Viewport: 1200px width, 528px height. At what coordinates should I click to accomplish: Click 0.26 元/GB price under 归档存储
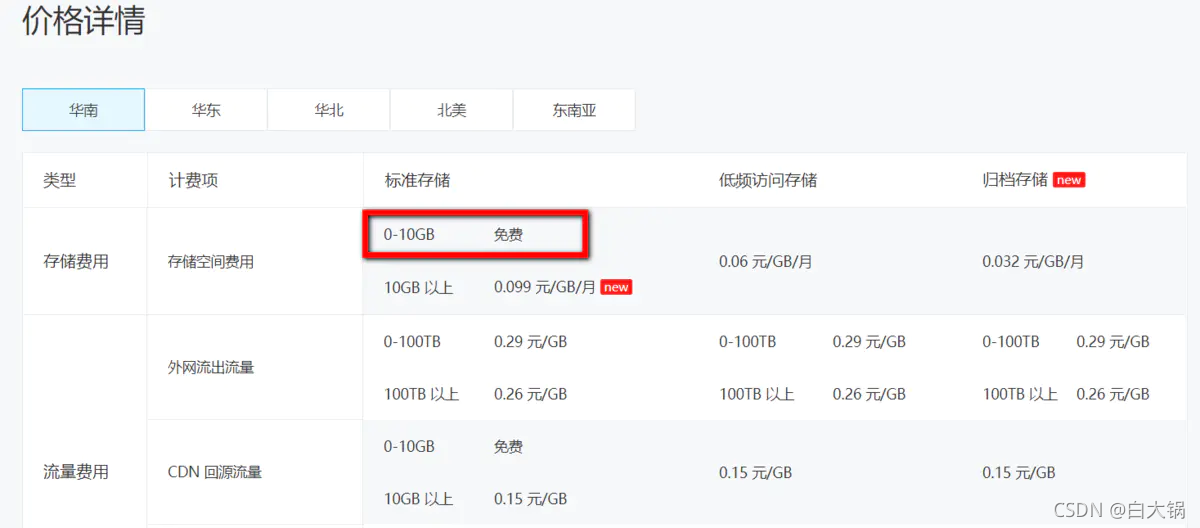tap(1113, 394)
